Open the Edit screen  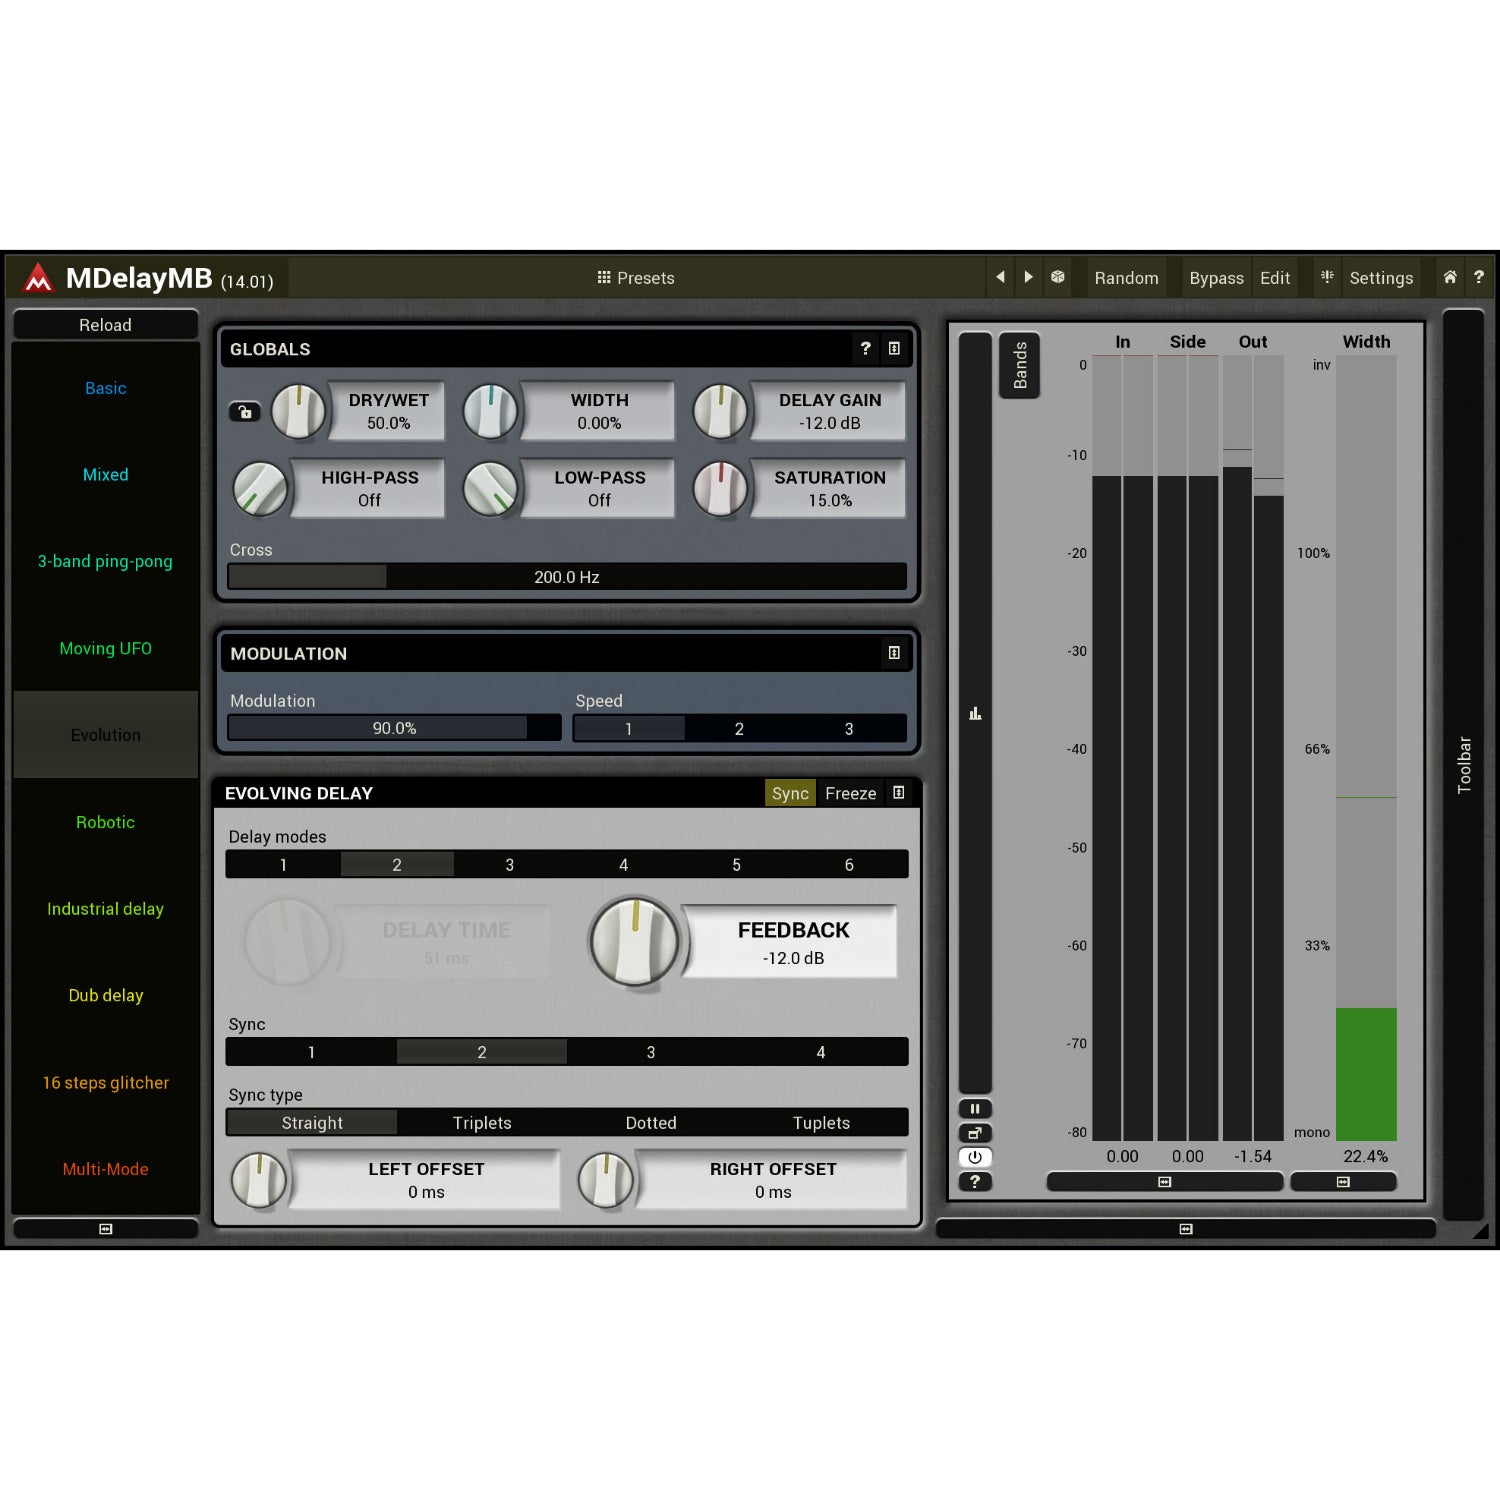pyautogui.click(x=1275, y=278)
